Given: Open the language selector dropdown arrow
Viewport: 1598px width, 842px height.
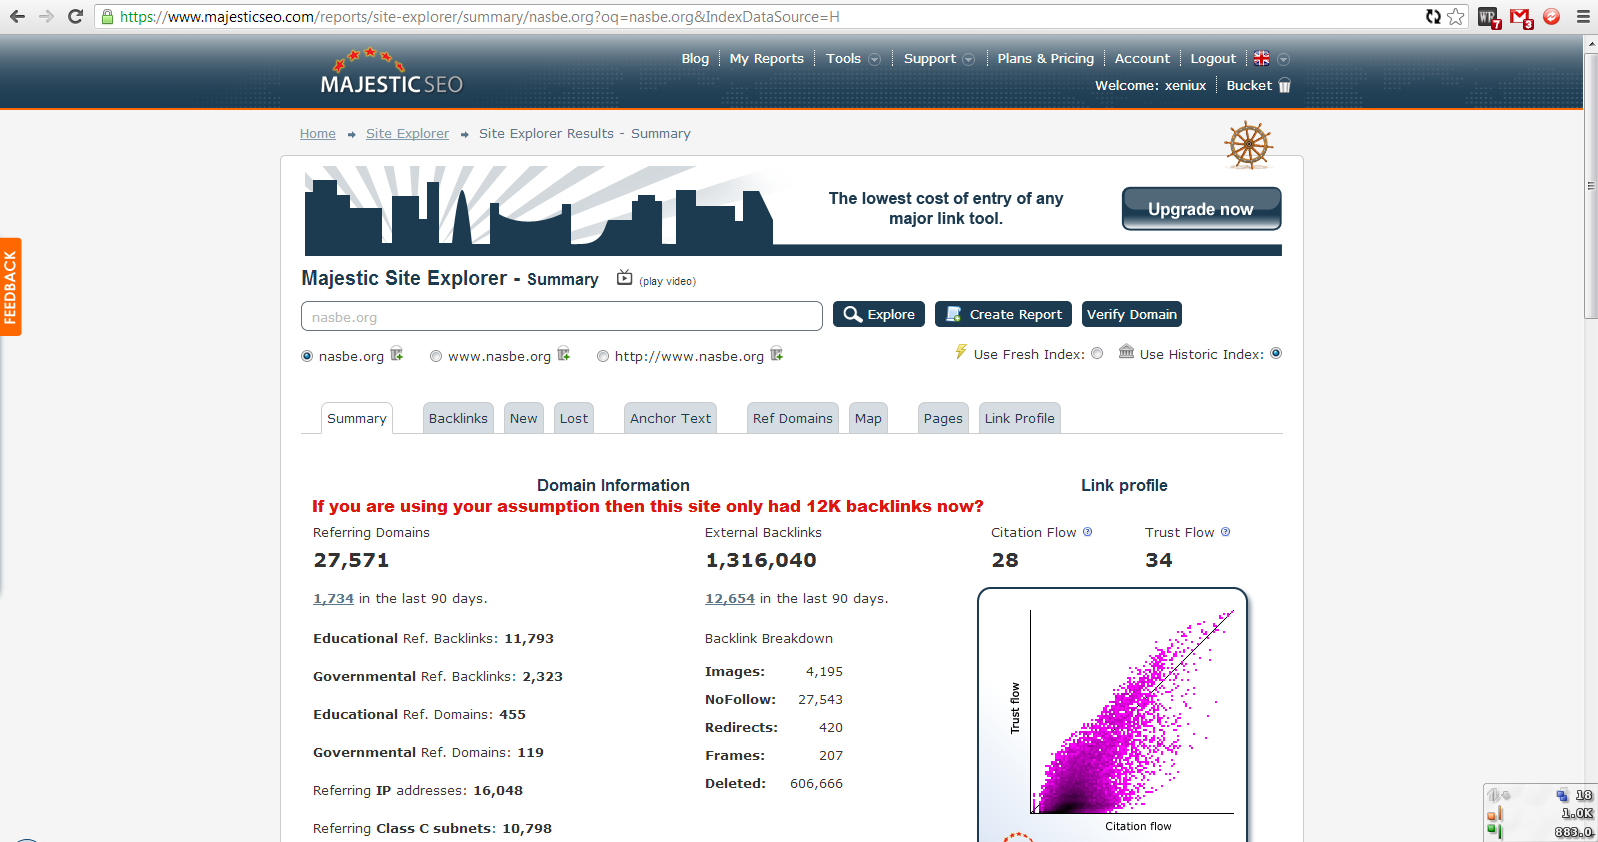Looking at the screenshot, I should click(1284, 59).
